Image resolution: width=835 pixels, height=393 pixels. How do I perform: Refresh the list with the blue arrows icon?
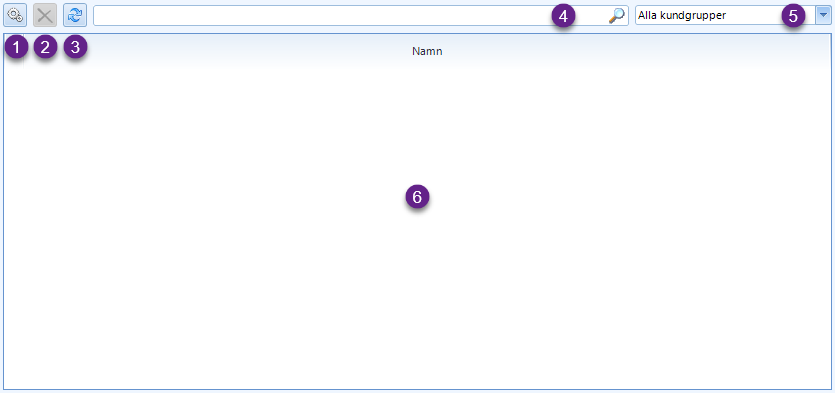[x=75, y=15]
